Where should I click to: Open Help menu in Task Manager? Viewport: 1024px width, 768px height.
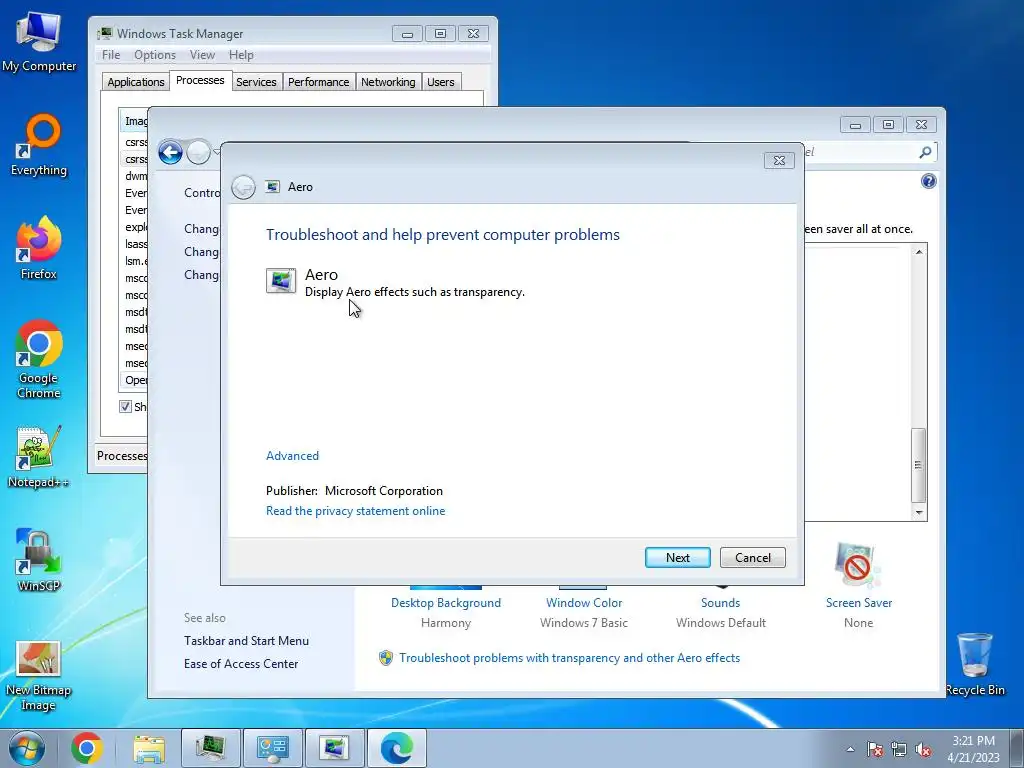pos(241,55)
